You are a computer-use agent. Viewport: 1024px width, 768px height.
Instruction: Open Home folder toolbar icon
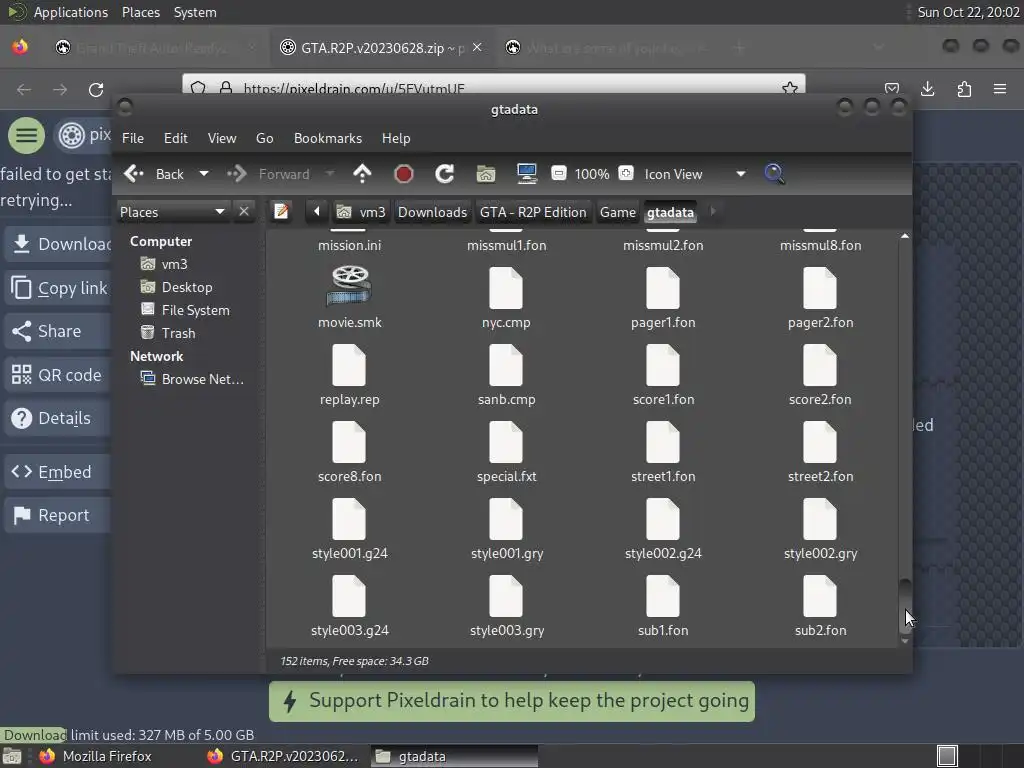point(486,174)
